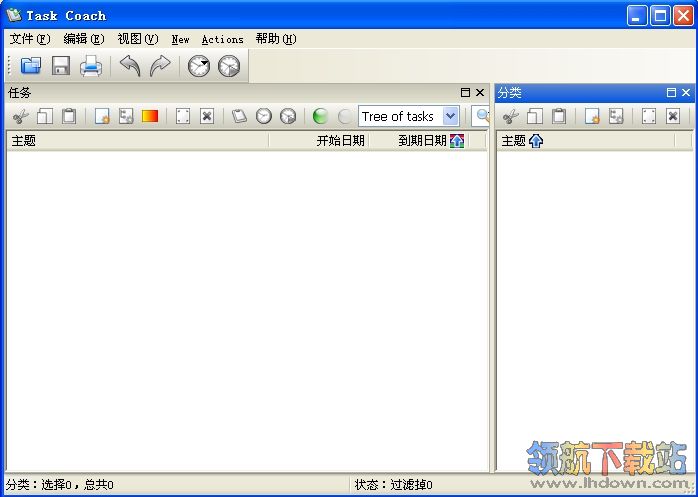The image size is (698, 497).
Task: Undo the last action with left arrow
Action: pos(130,66)
